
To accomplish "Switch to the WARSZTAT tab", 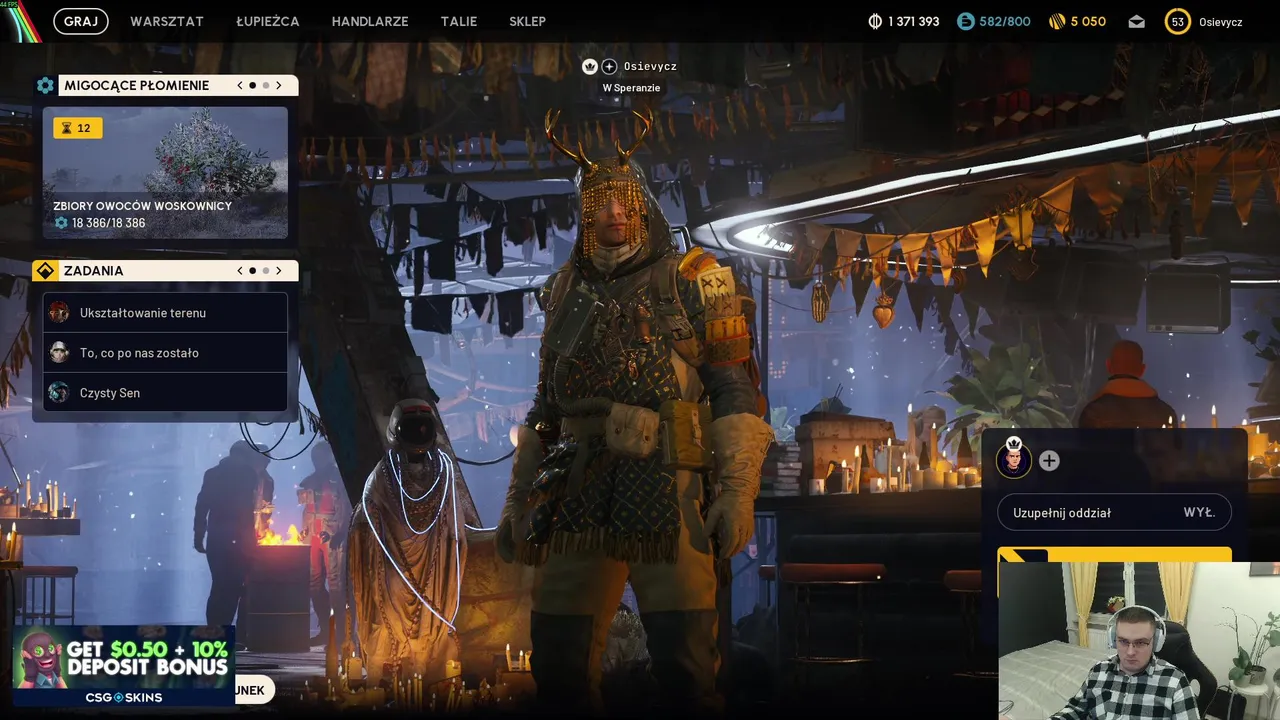I will tap(167, 21).
